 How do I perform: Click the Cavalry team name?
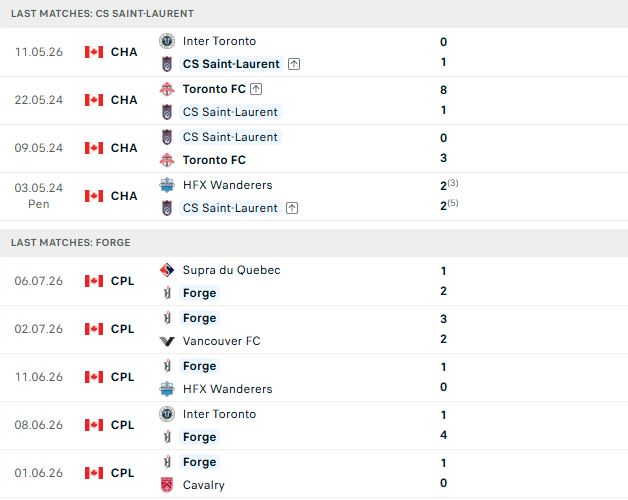click(203, 485)
